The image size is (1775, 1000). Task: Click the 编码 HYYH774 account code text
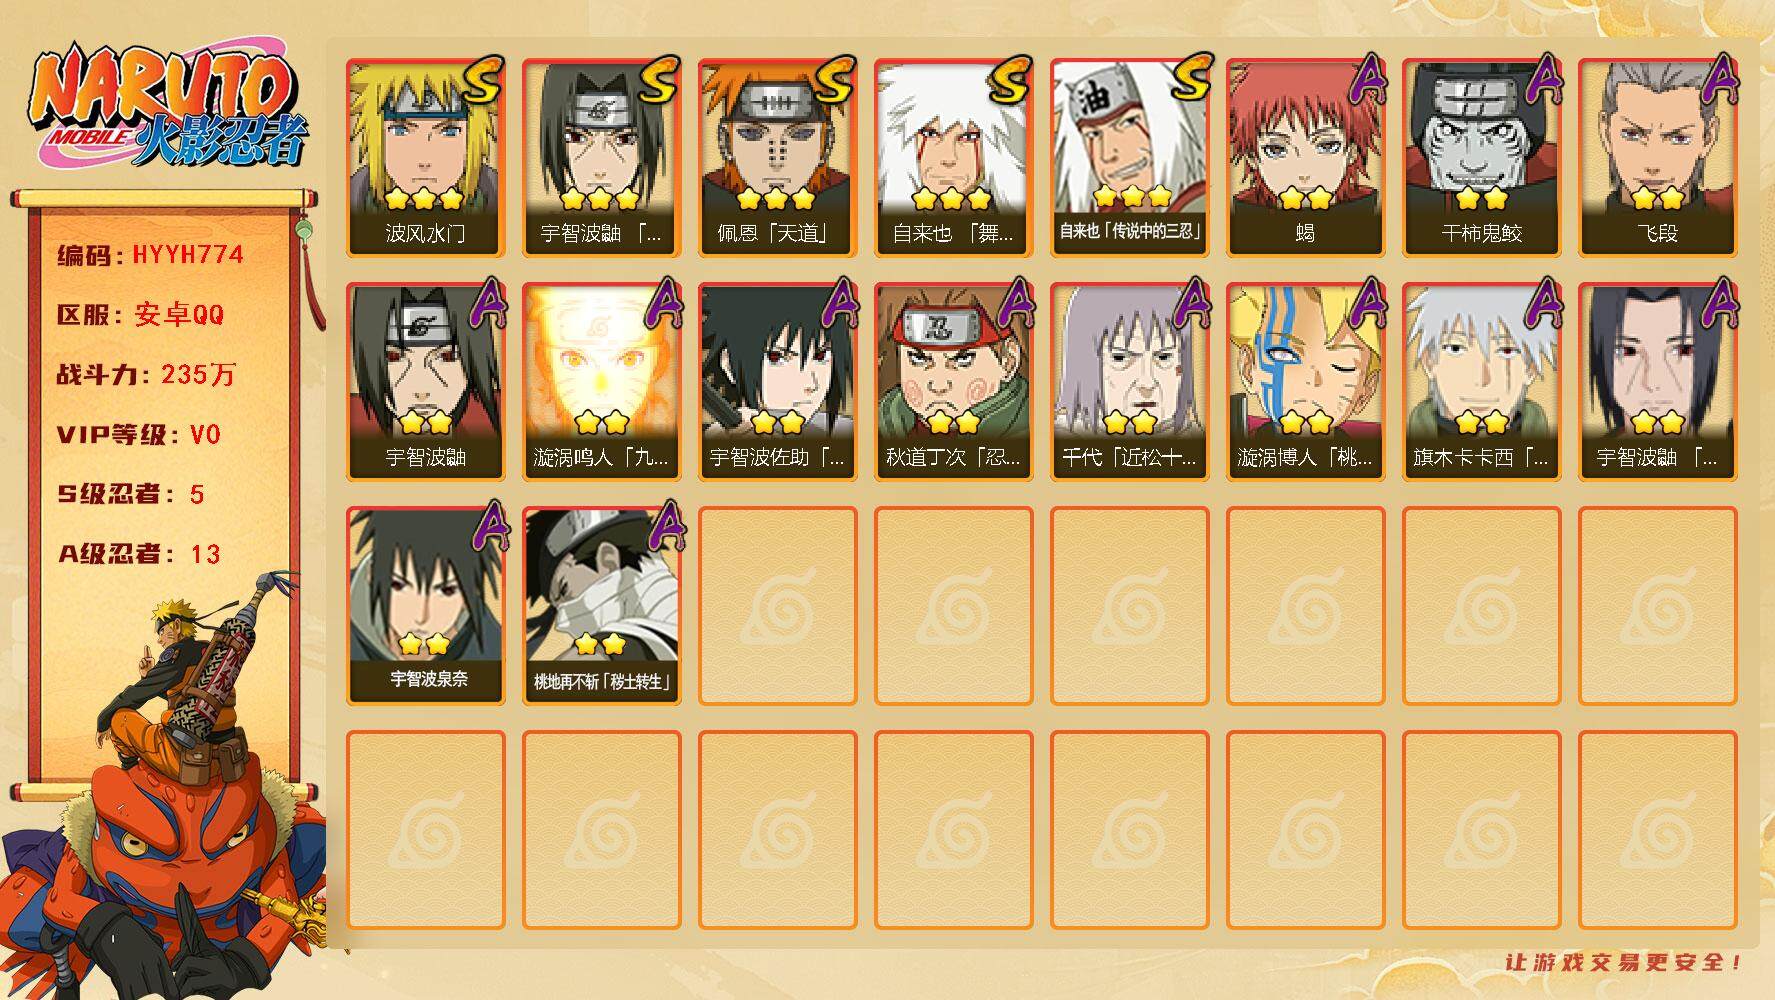(x=150, y=255)
